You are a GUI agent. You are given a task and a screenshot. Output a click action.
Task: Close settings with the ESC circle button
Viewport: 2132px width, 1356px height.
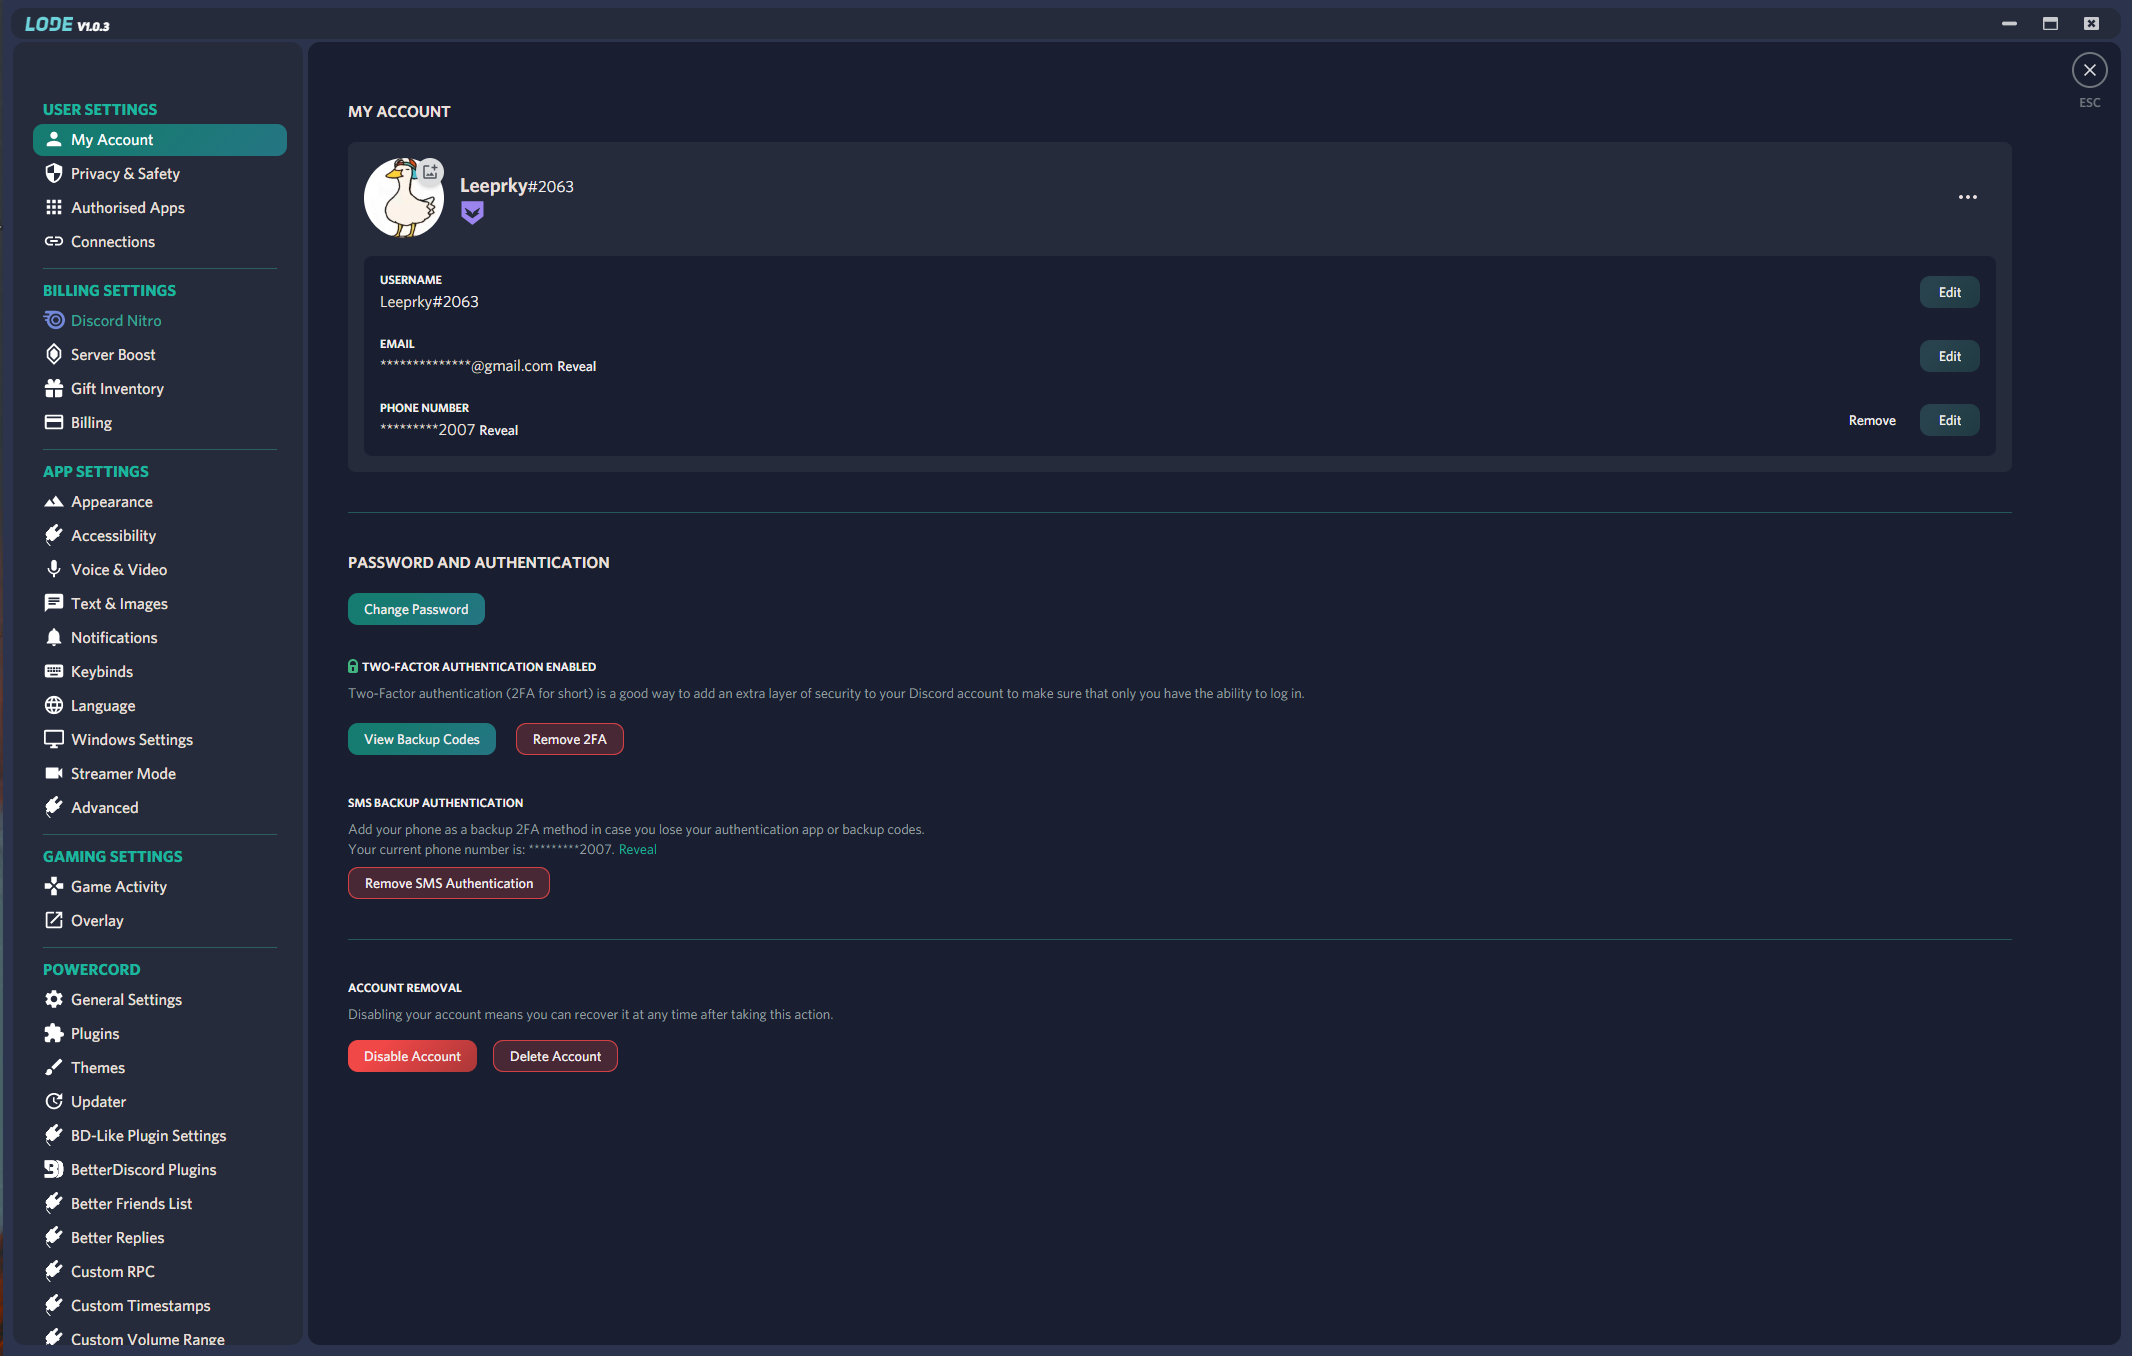pos(2089,70)
